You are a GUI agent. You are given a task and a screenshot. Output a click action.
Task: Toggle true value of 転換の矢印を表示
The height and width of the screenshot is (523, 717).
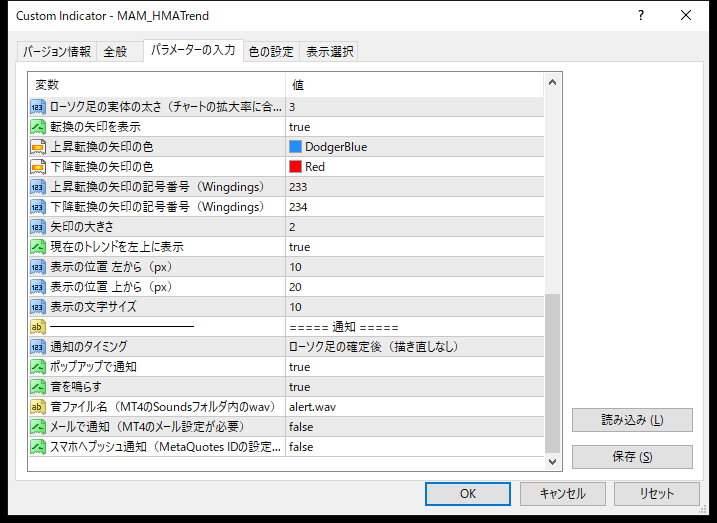pos(414,127)
